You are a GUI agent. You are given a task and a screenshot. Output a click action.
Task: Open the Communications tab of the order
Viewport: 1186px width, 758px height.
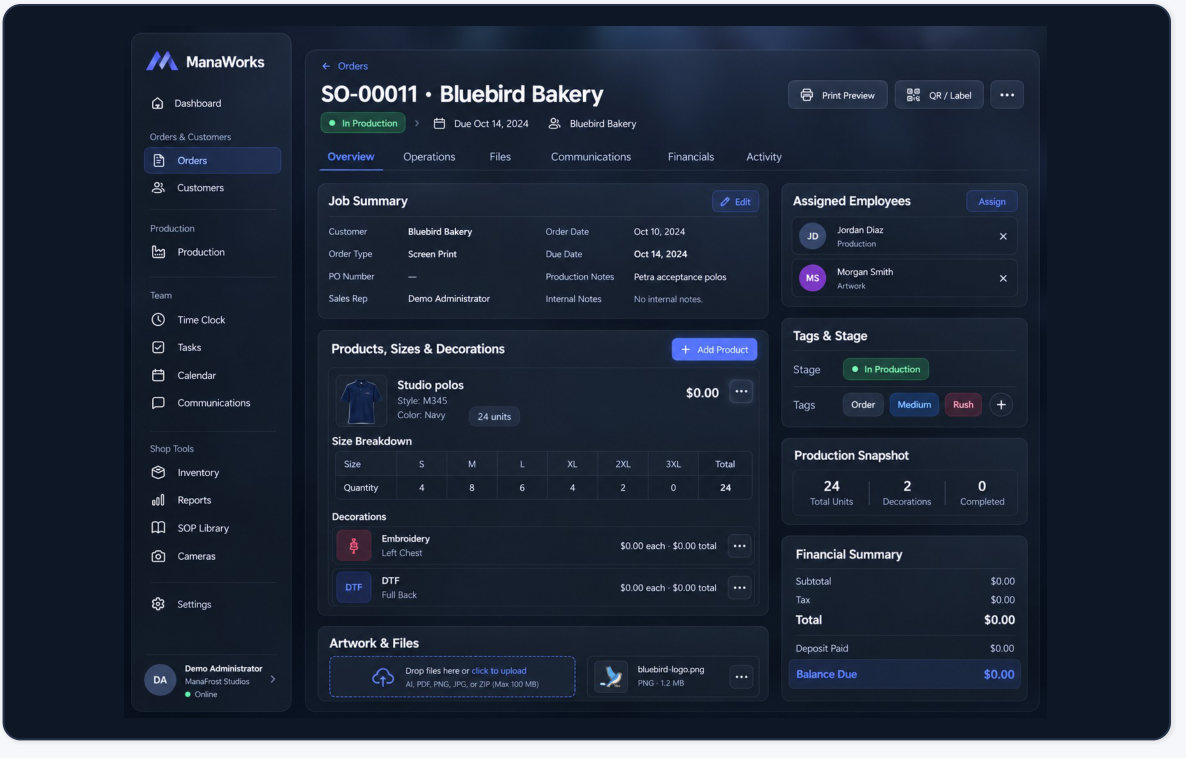click(591, 157)
